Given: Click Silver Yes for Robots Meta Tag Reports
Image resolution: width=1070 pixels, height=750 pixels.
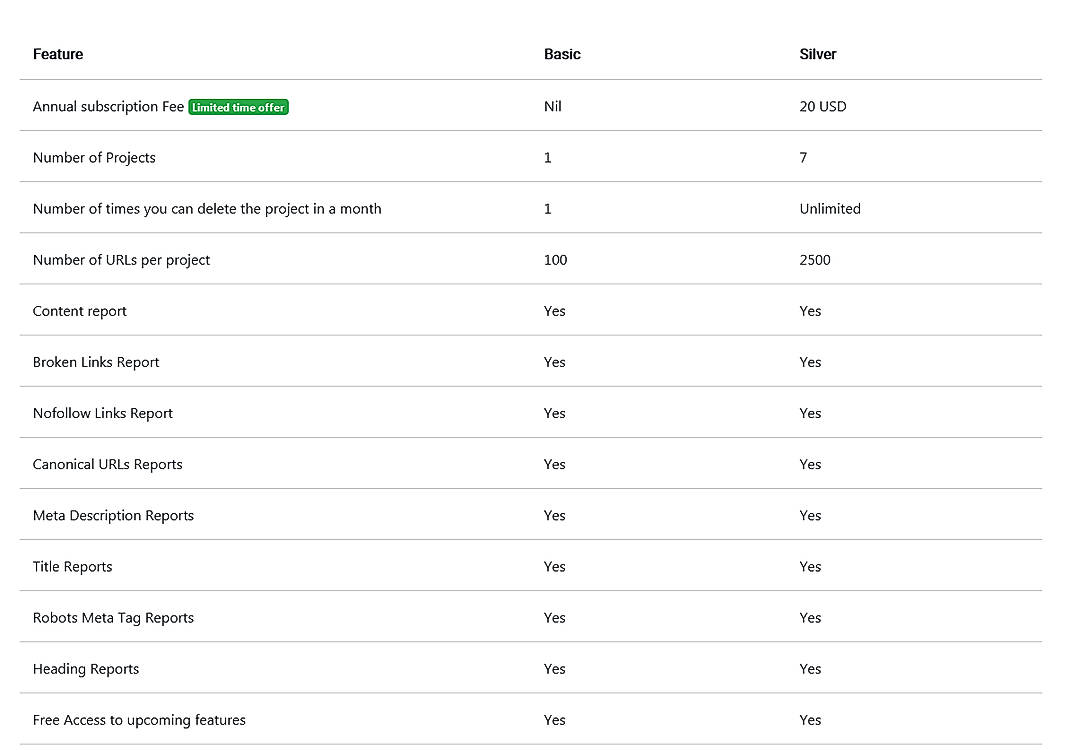Looking at the screenshot, I should (x=810, y=618).
